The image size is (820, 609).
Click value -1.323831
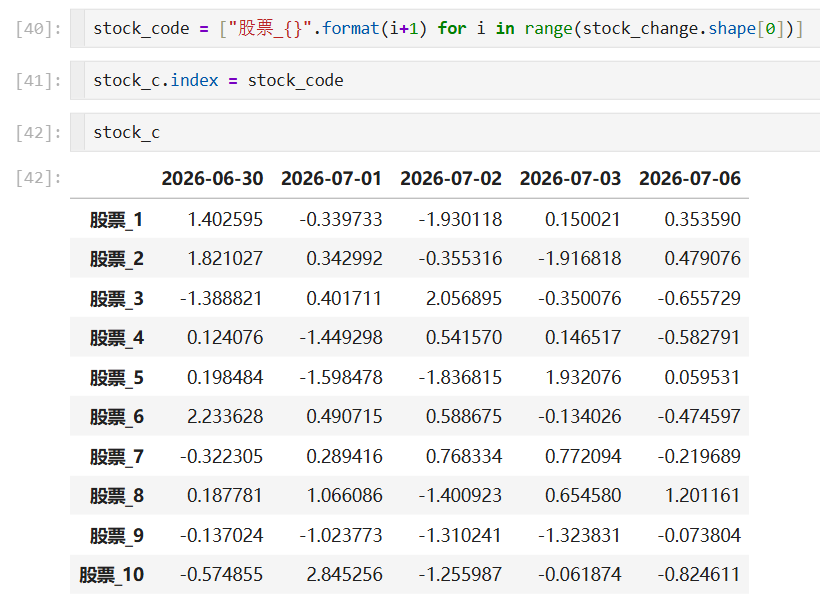[579, 535]
